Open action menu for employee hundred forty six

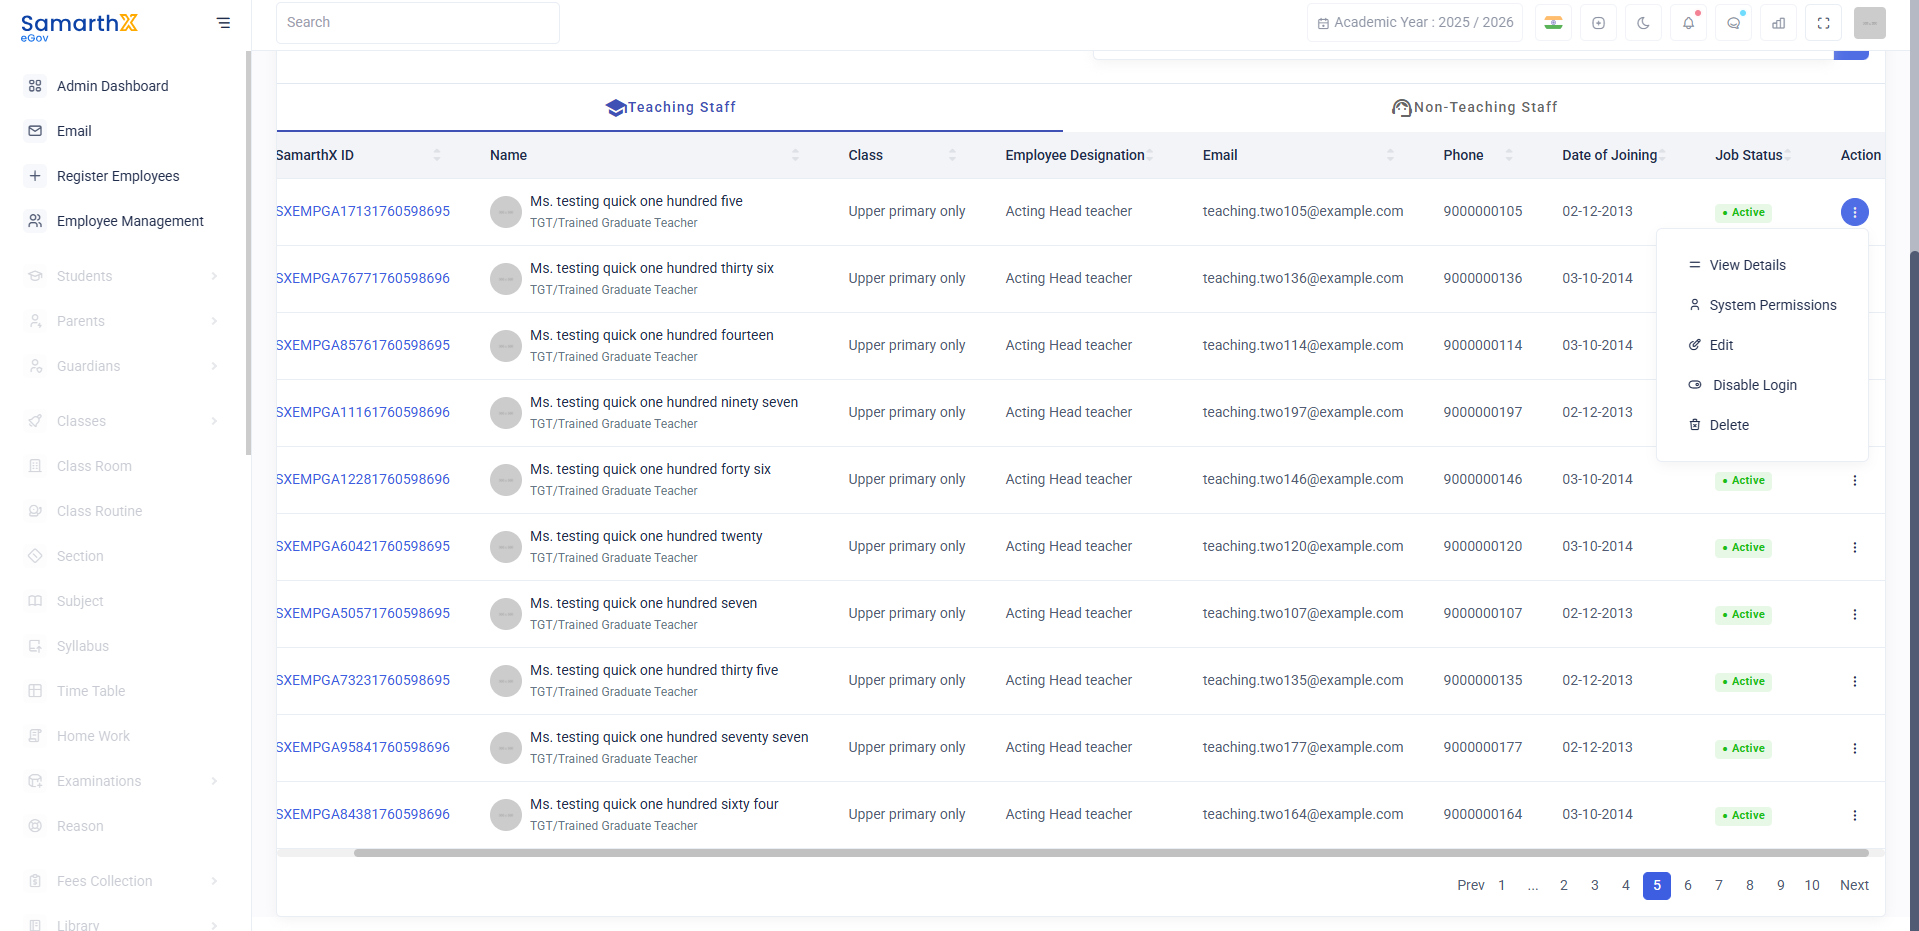pos(1854,480)
